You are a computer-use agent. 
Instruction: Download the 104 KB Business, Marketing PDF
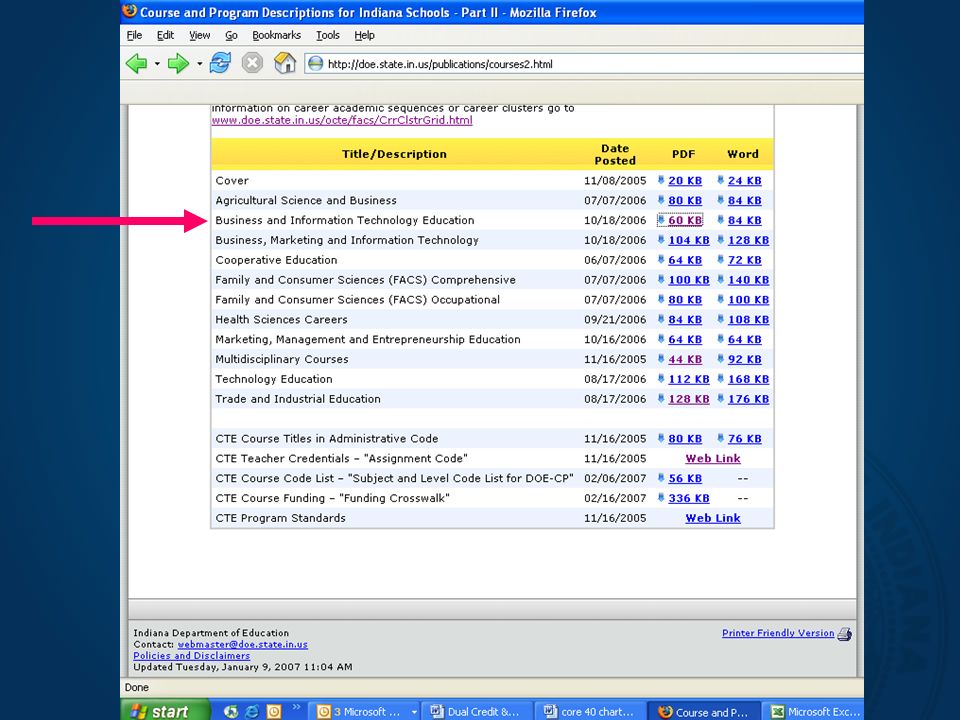point(689,240)
